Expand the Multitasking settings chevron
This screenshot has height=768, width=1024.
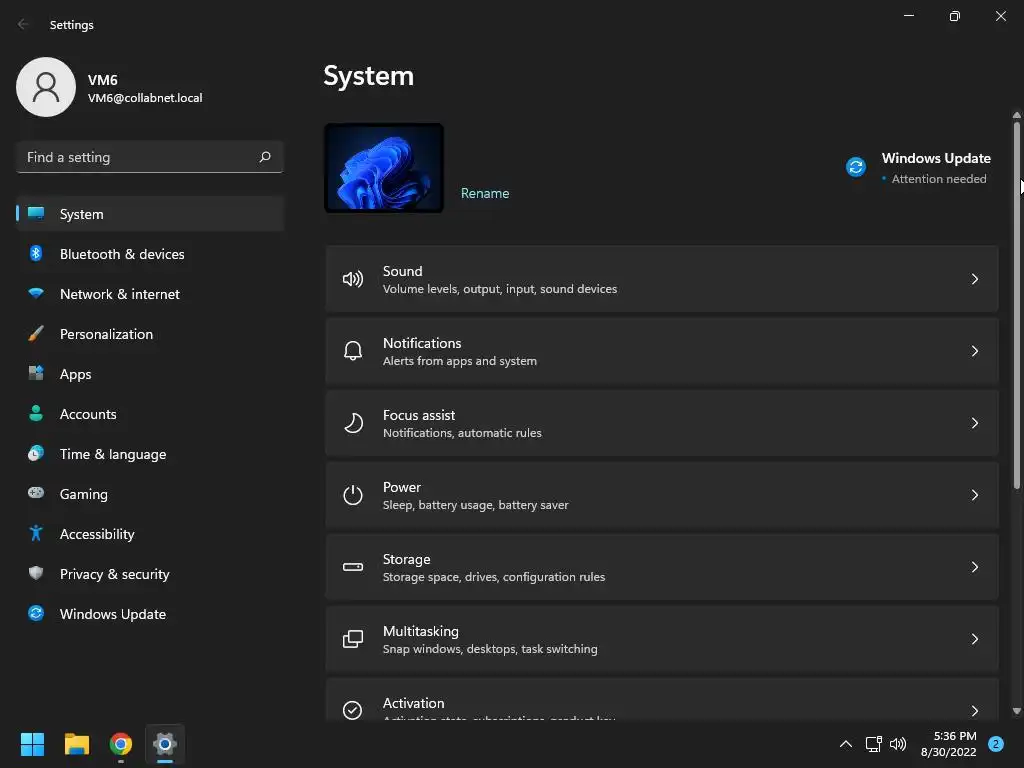[x=975, y=639]
